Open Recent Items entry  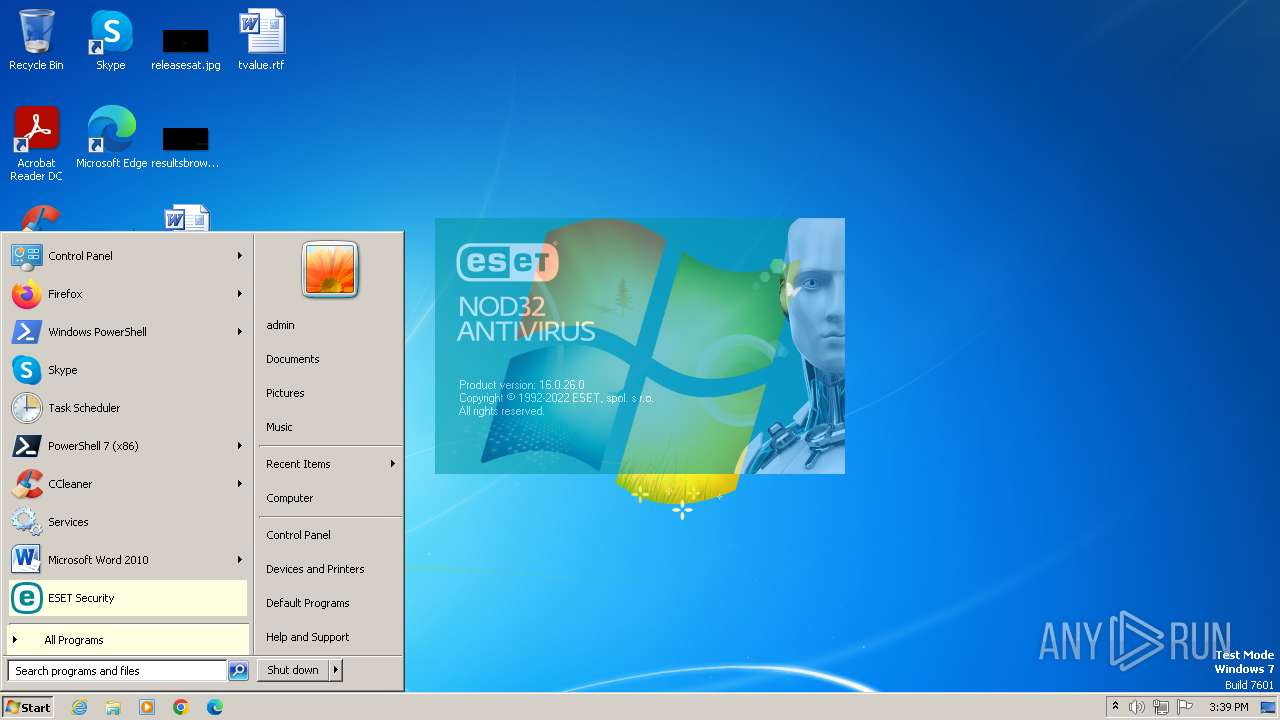(330, 464)
